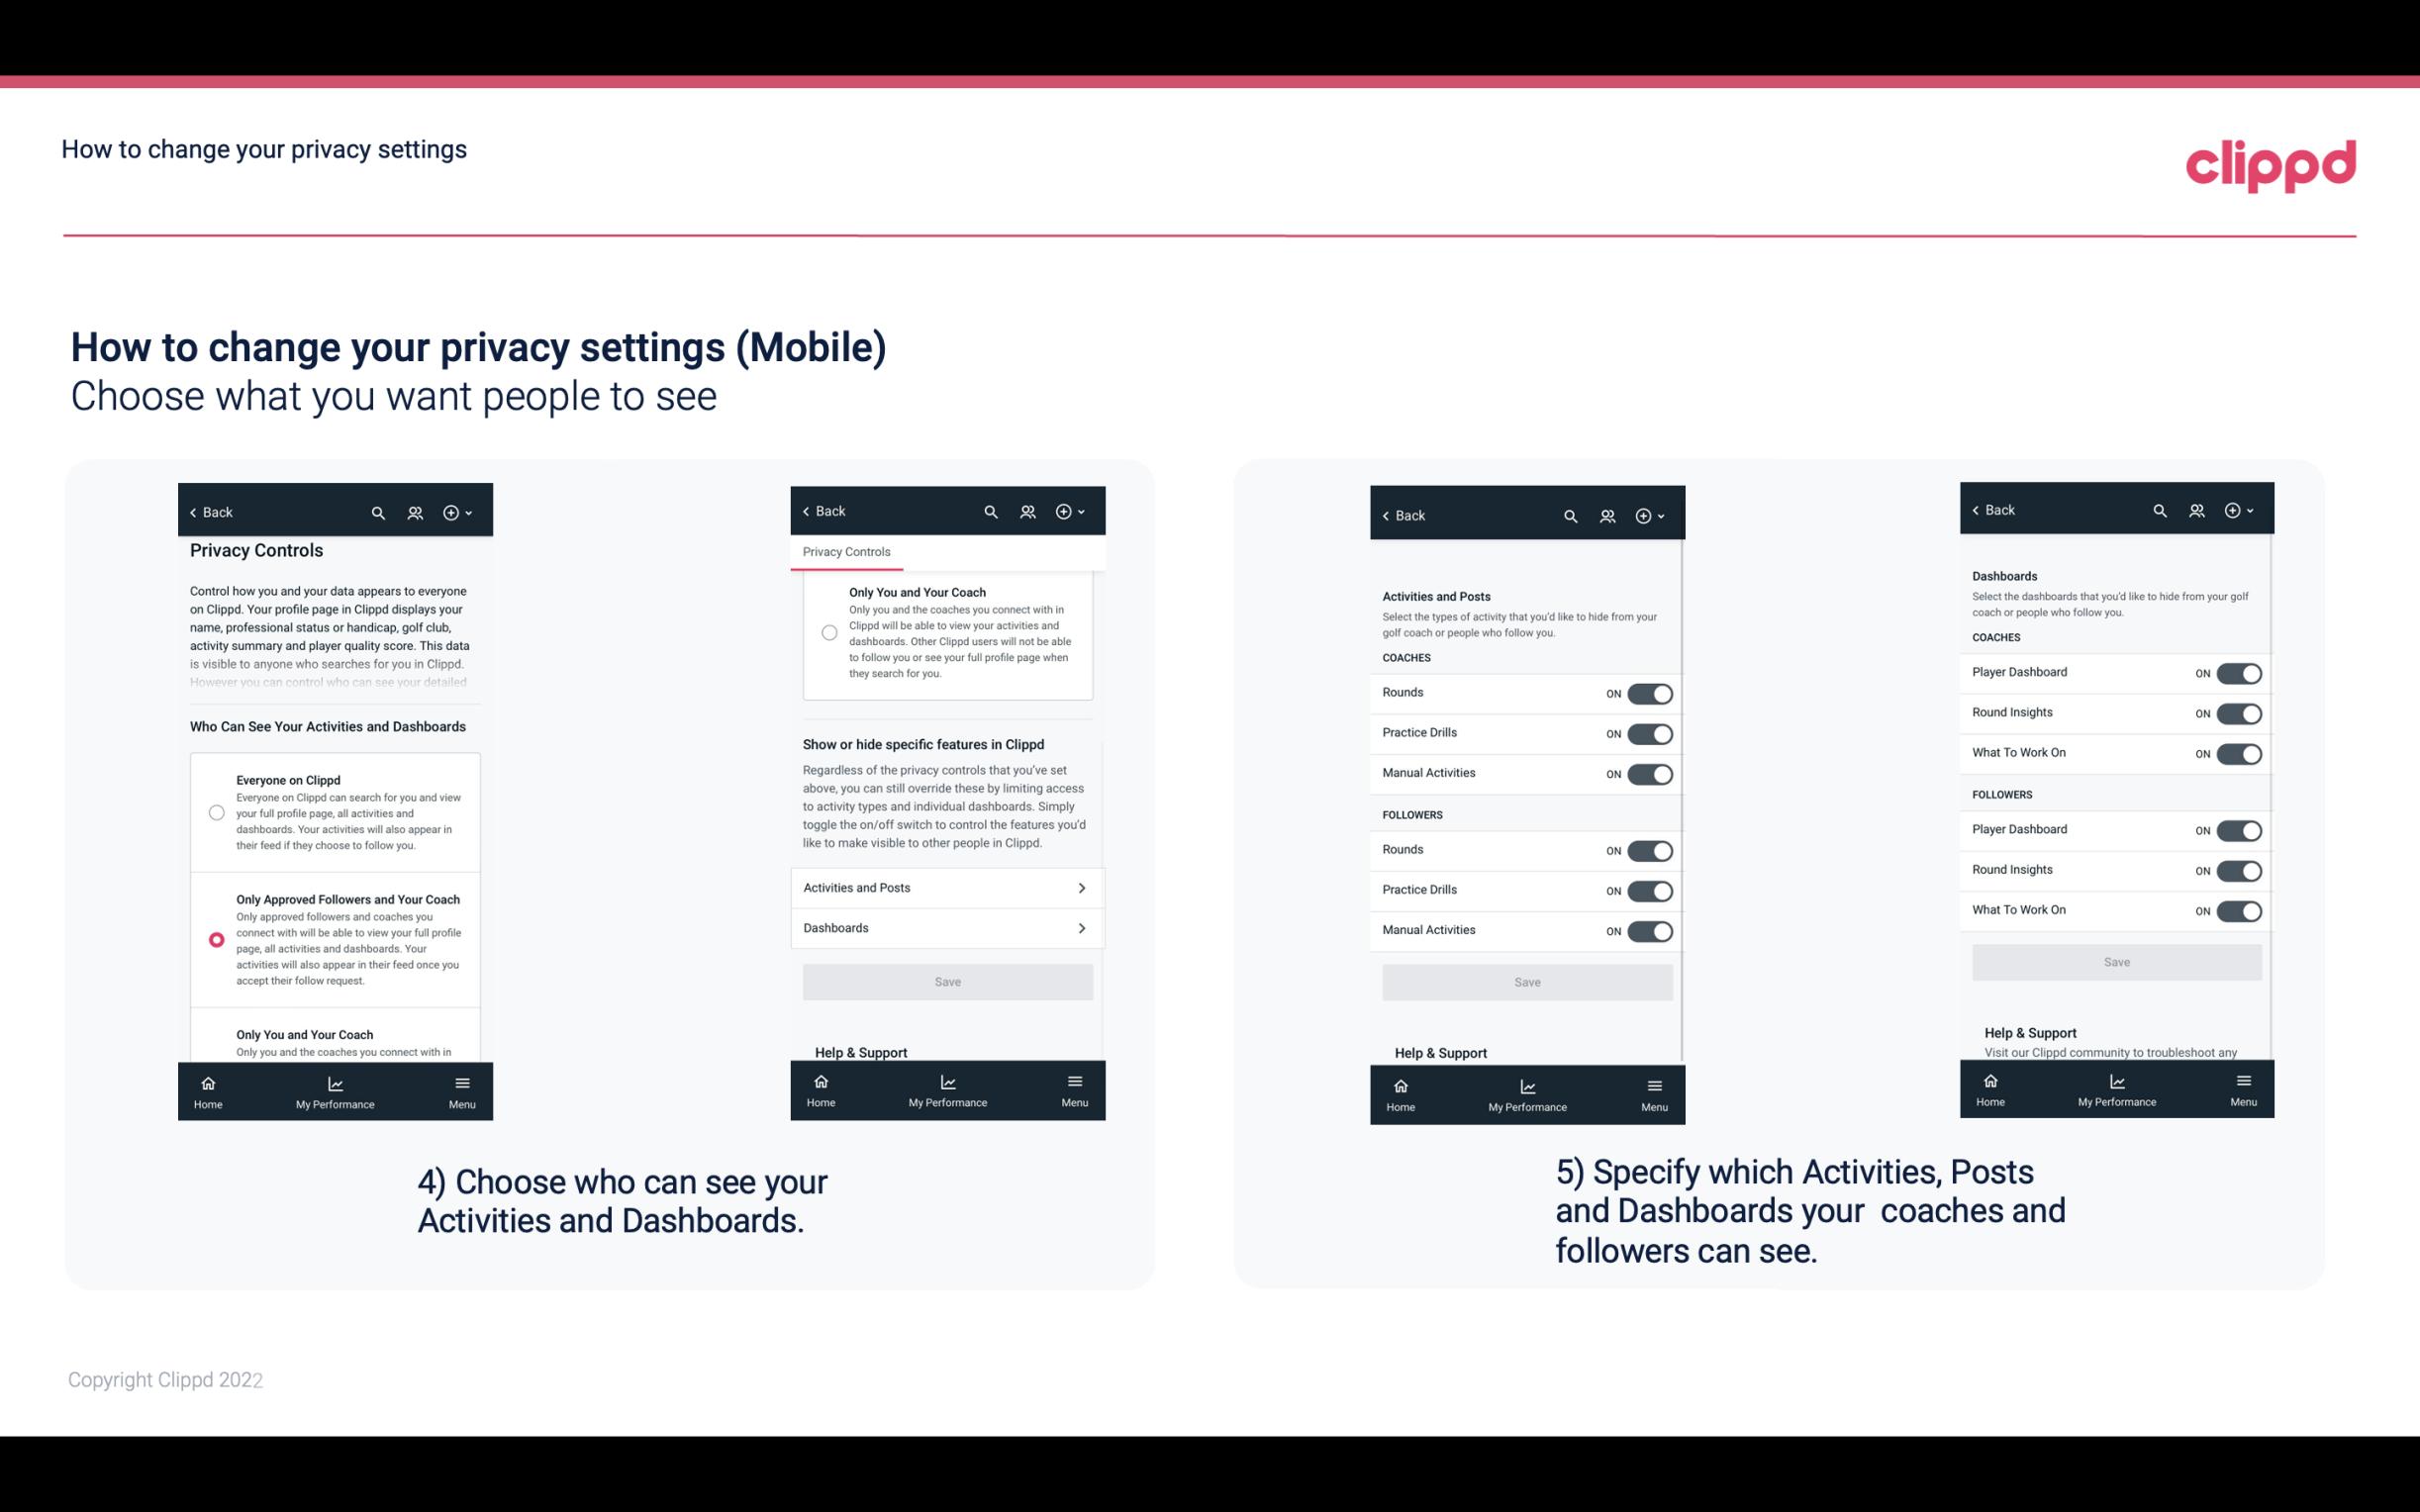Select Everyone on Clippd radio button

(x=215, y=810)
